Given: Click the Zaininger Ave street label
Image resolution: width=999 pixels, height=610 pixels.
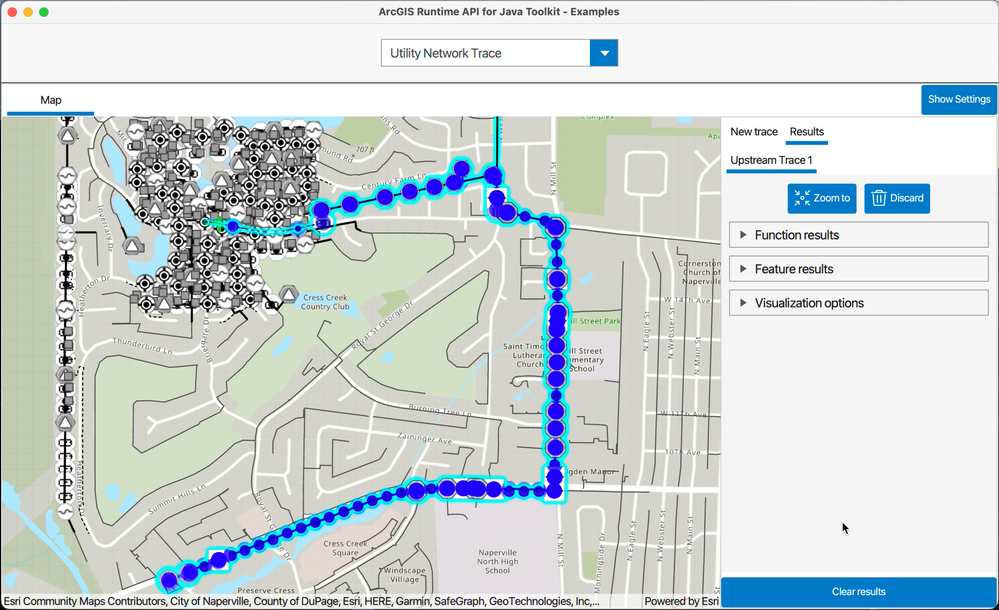Looking at the screenshot, I should pos(424,437).
